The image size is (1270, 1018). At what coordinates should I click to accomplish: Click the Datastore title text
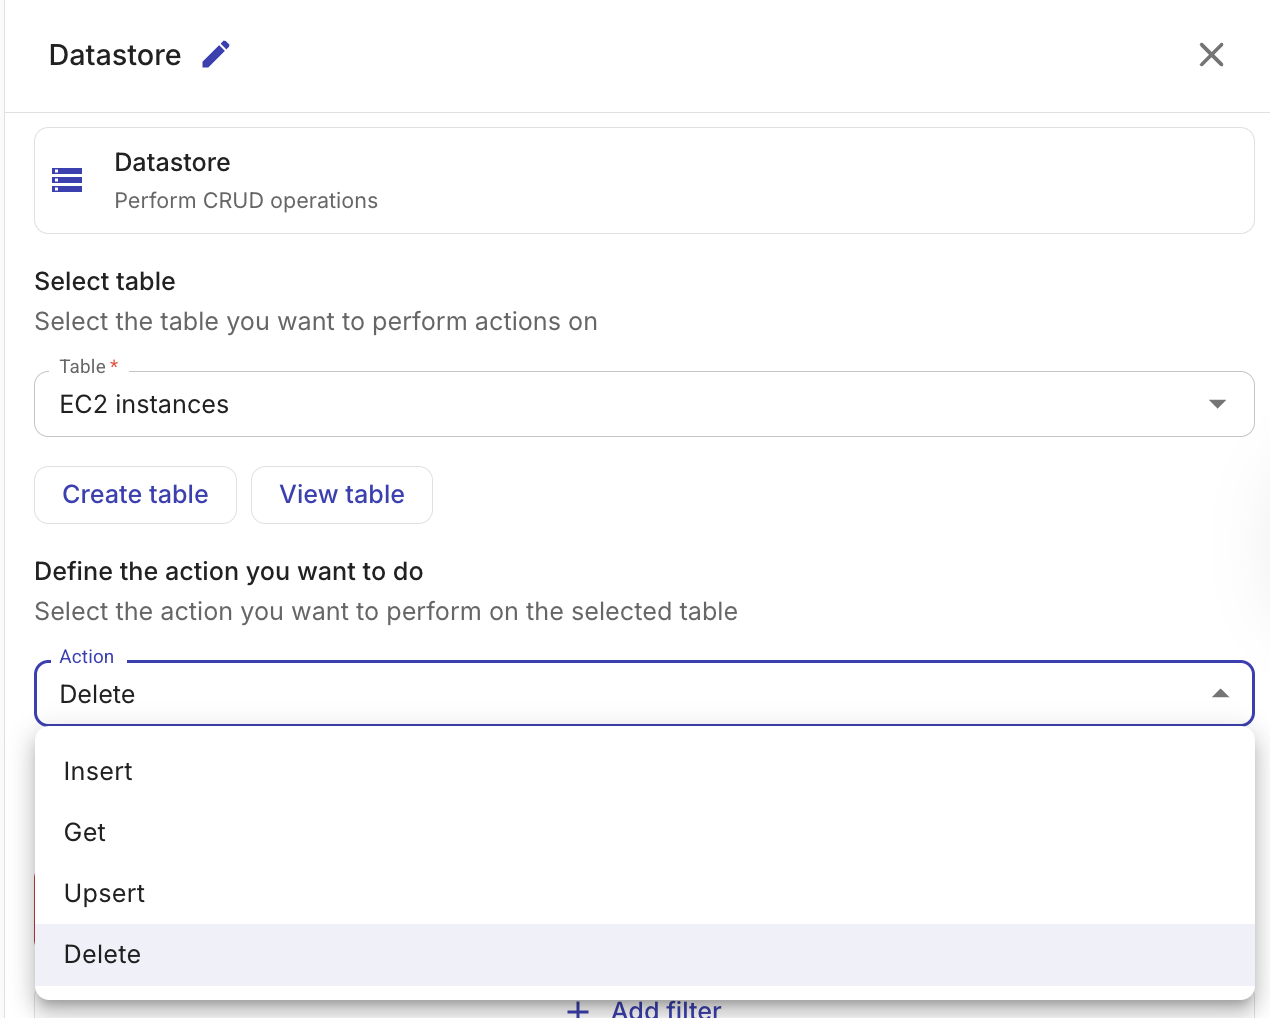[x=114, y=54]
